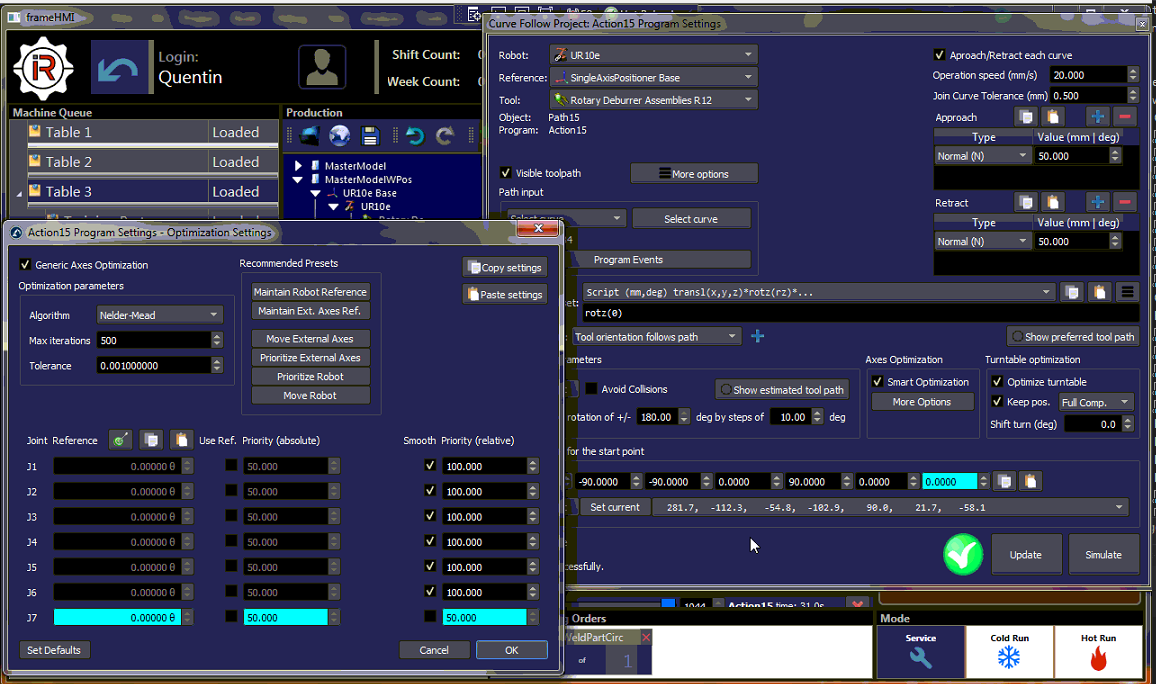The width and height of the screenshot is (1156, 684).
Task: Enable the Avoid Collisions checkbox
Action: [x=591, y=389]
